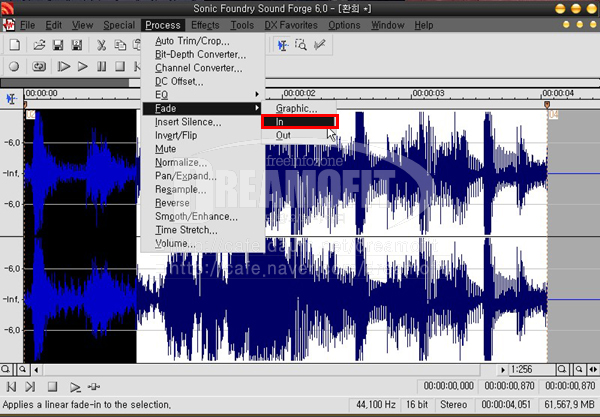
Task: Click Go to End button in data window
Action: point(30,387)
